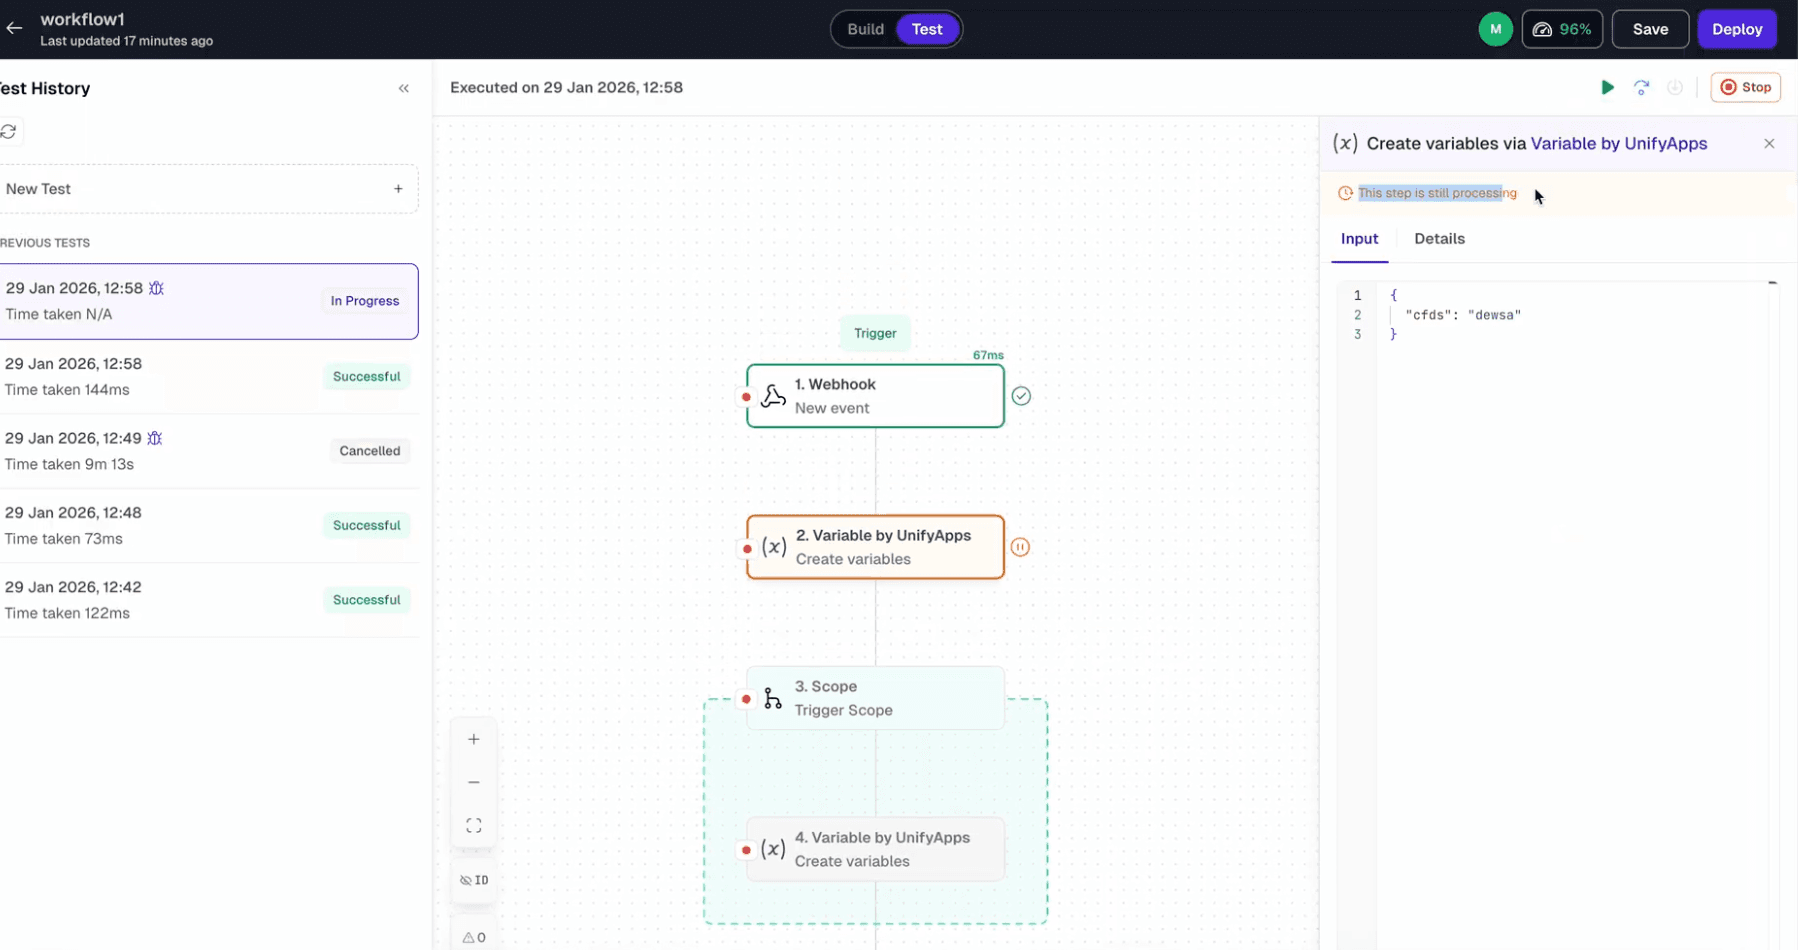This screenshot has width=1798, height=950.
Task: Toggle breakpoint dot on Scope step
Action: pyautogui.click(x=746, y=699)
